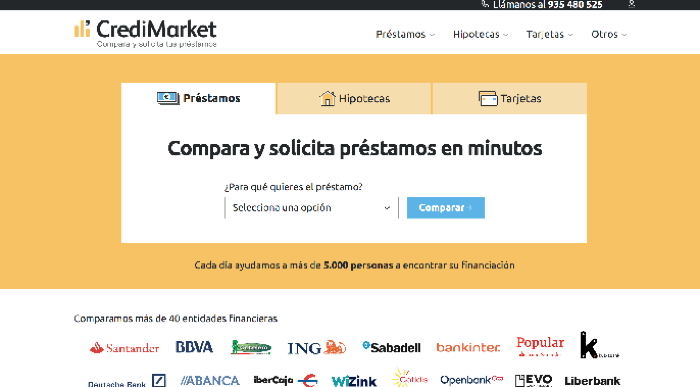Click the blue Comparar button
The width and height of the screenshot is (700, 387).
[x=446, y=208]
